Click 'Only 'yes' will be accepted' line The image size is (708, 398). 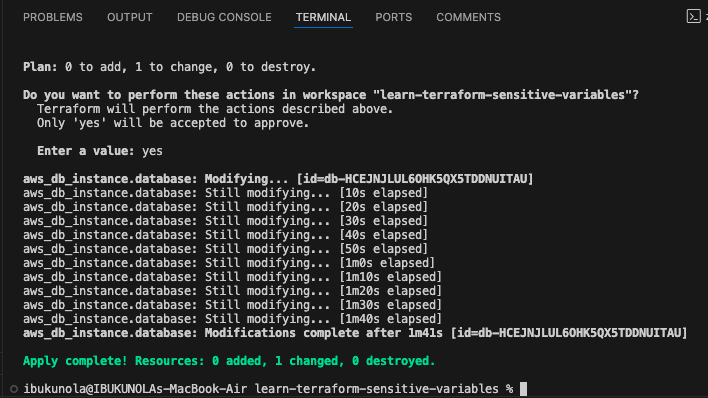click(x=173, y=123)
